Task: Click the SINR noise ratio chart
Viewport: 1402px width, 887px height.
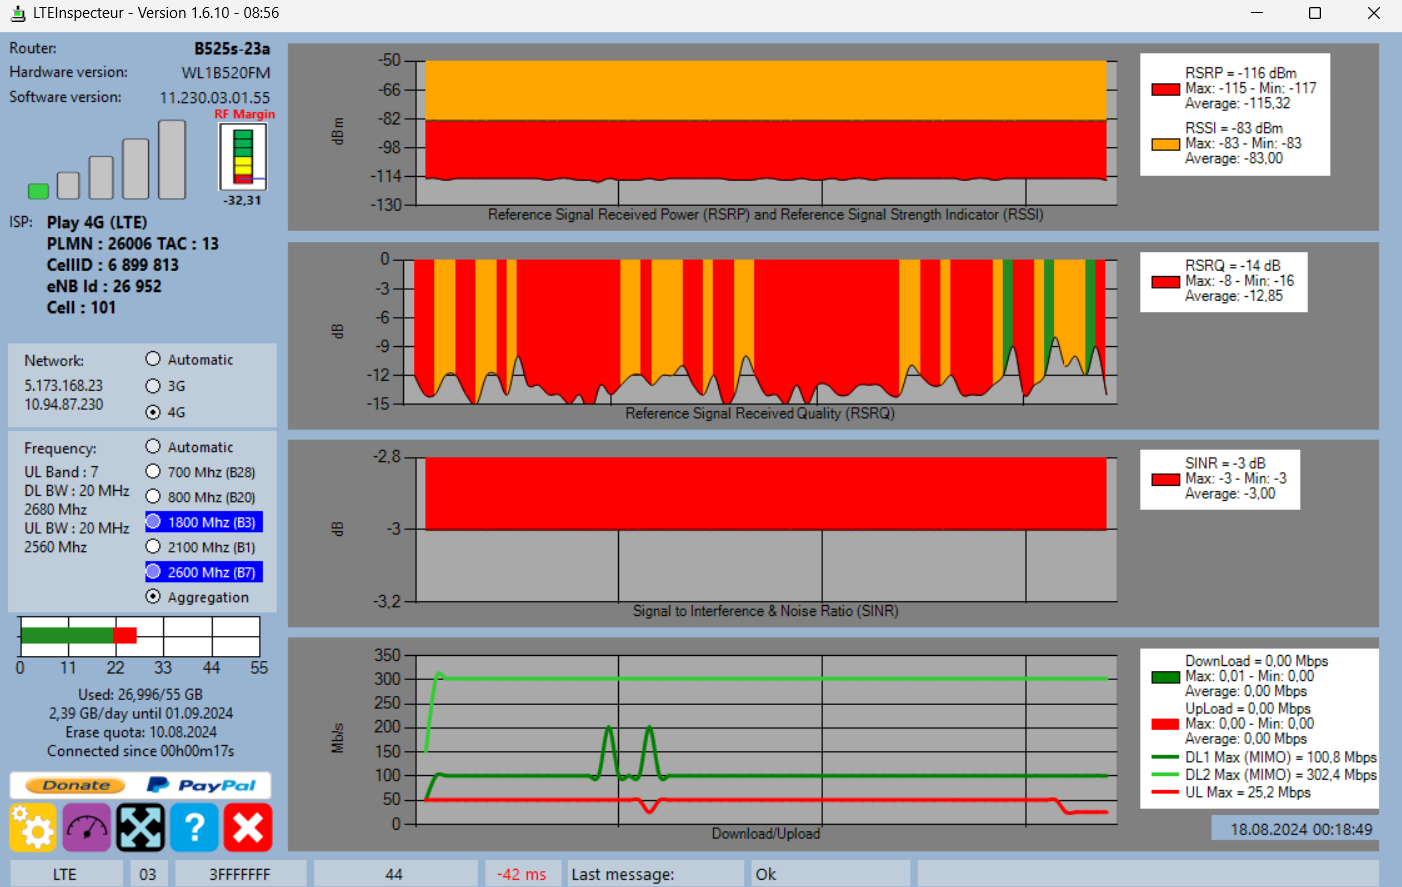Action: [767, 529]
